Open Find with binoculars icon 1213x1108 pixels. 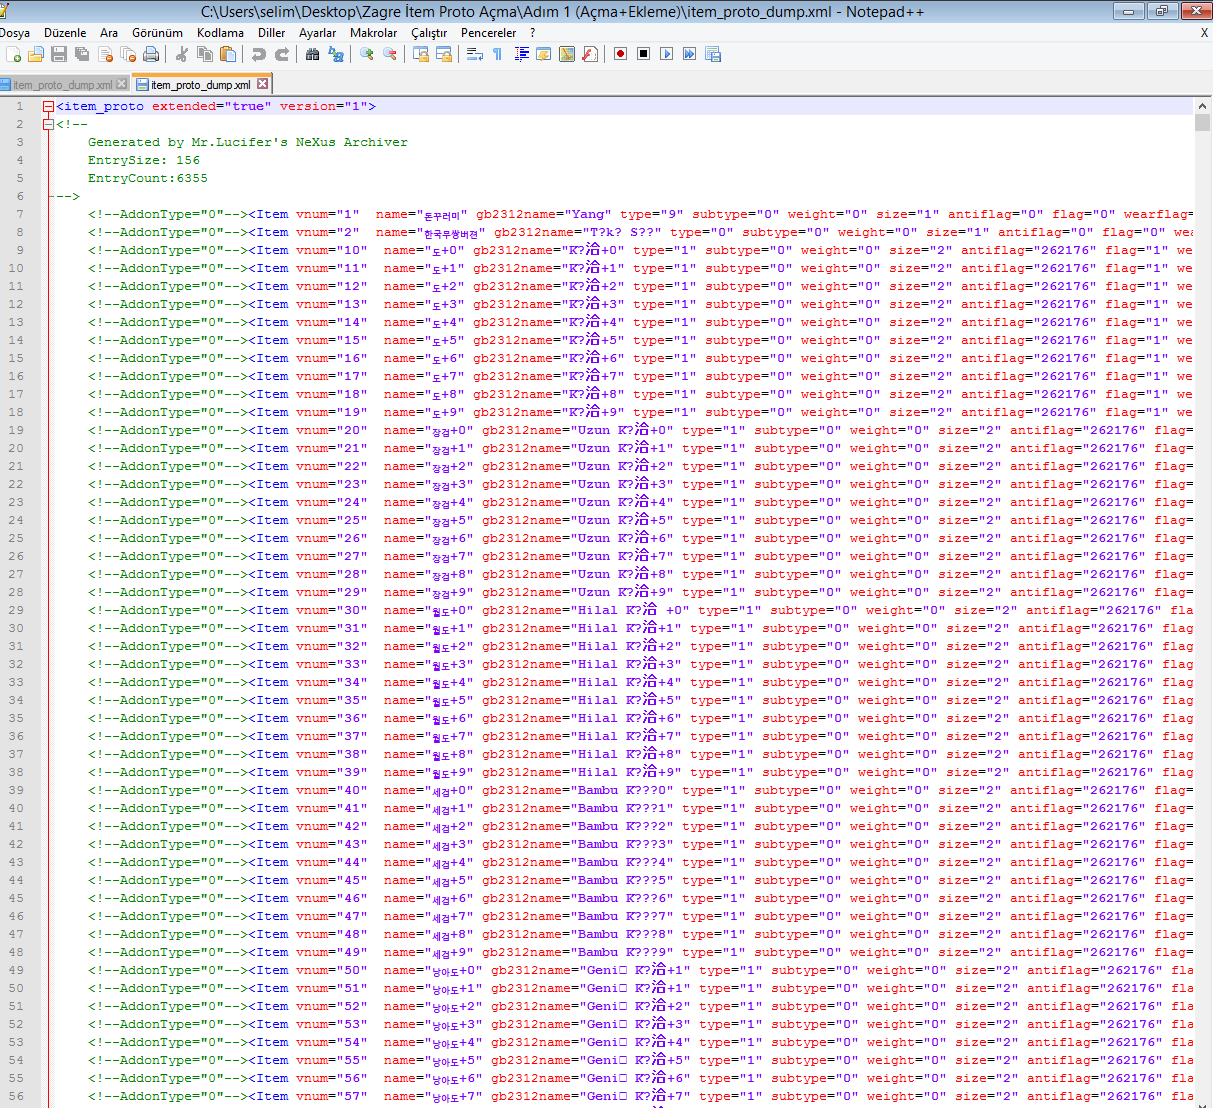click(313, 54)
